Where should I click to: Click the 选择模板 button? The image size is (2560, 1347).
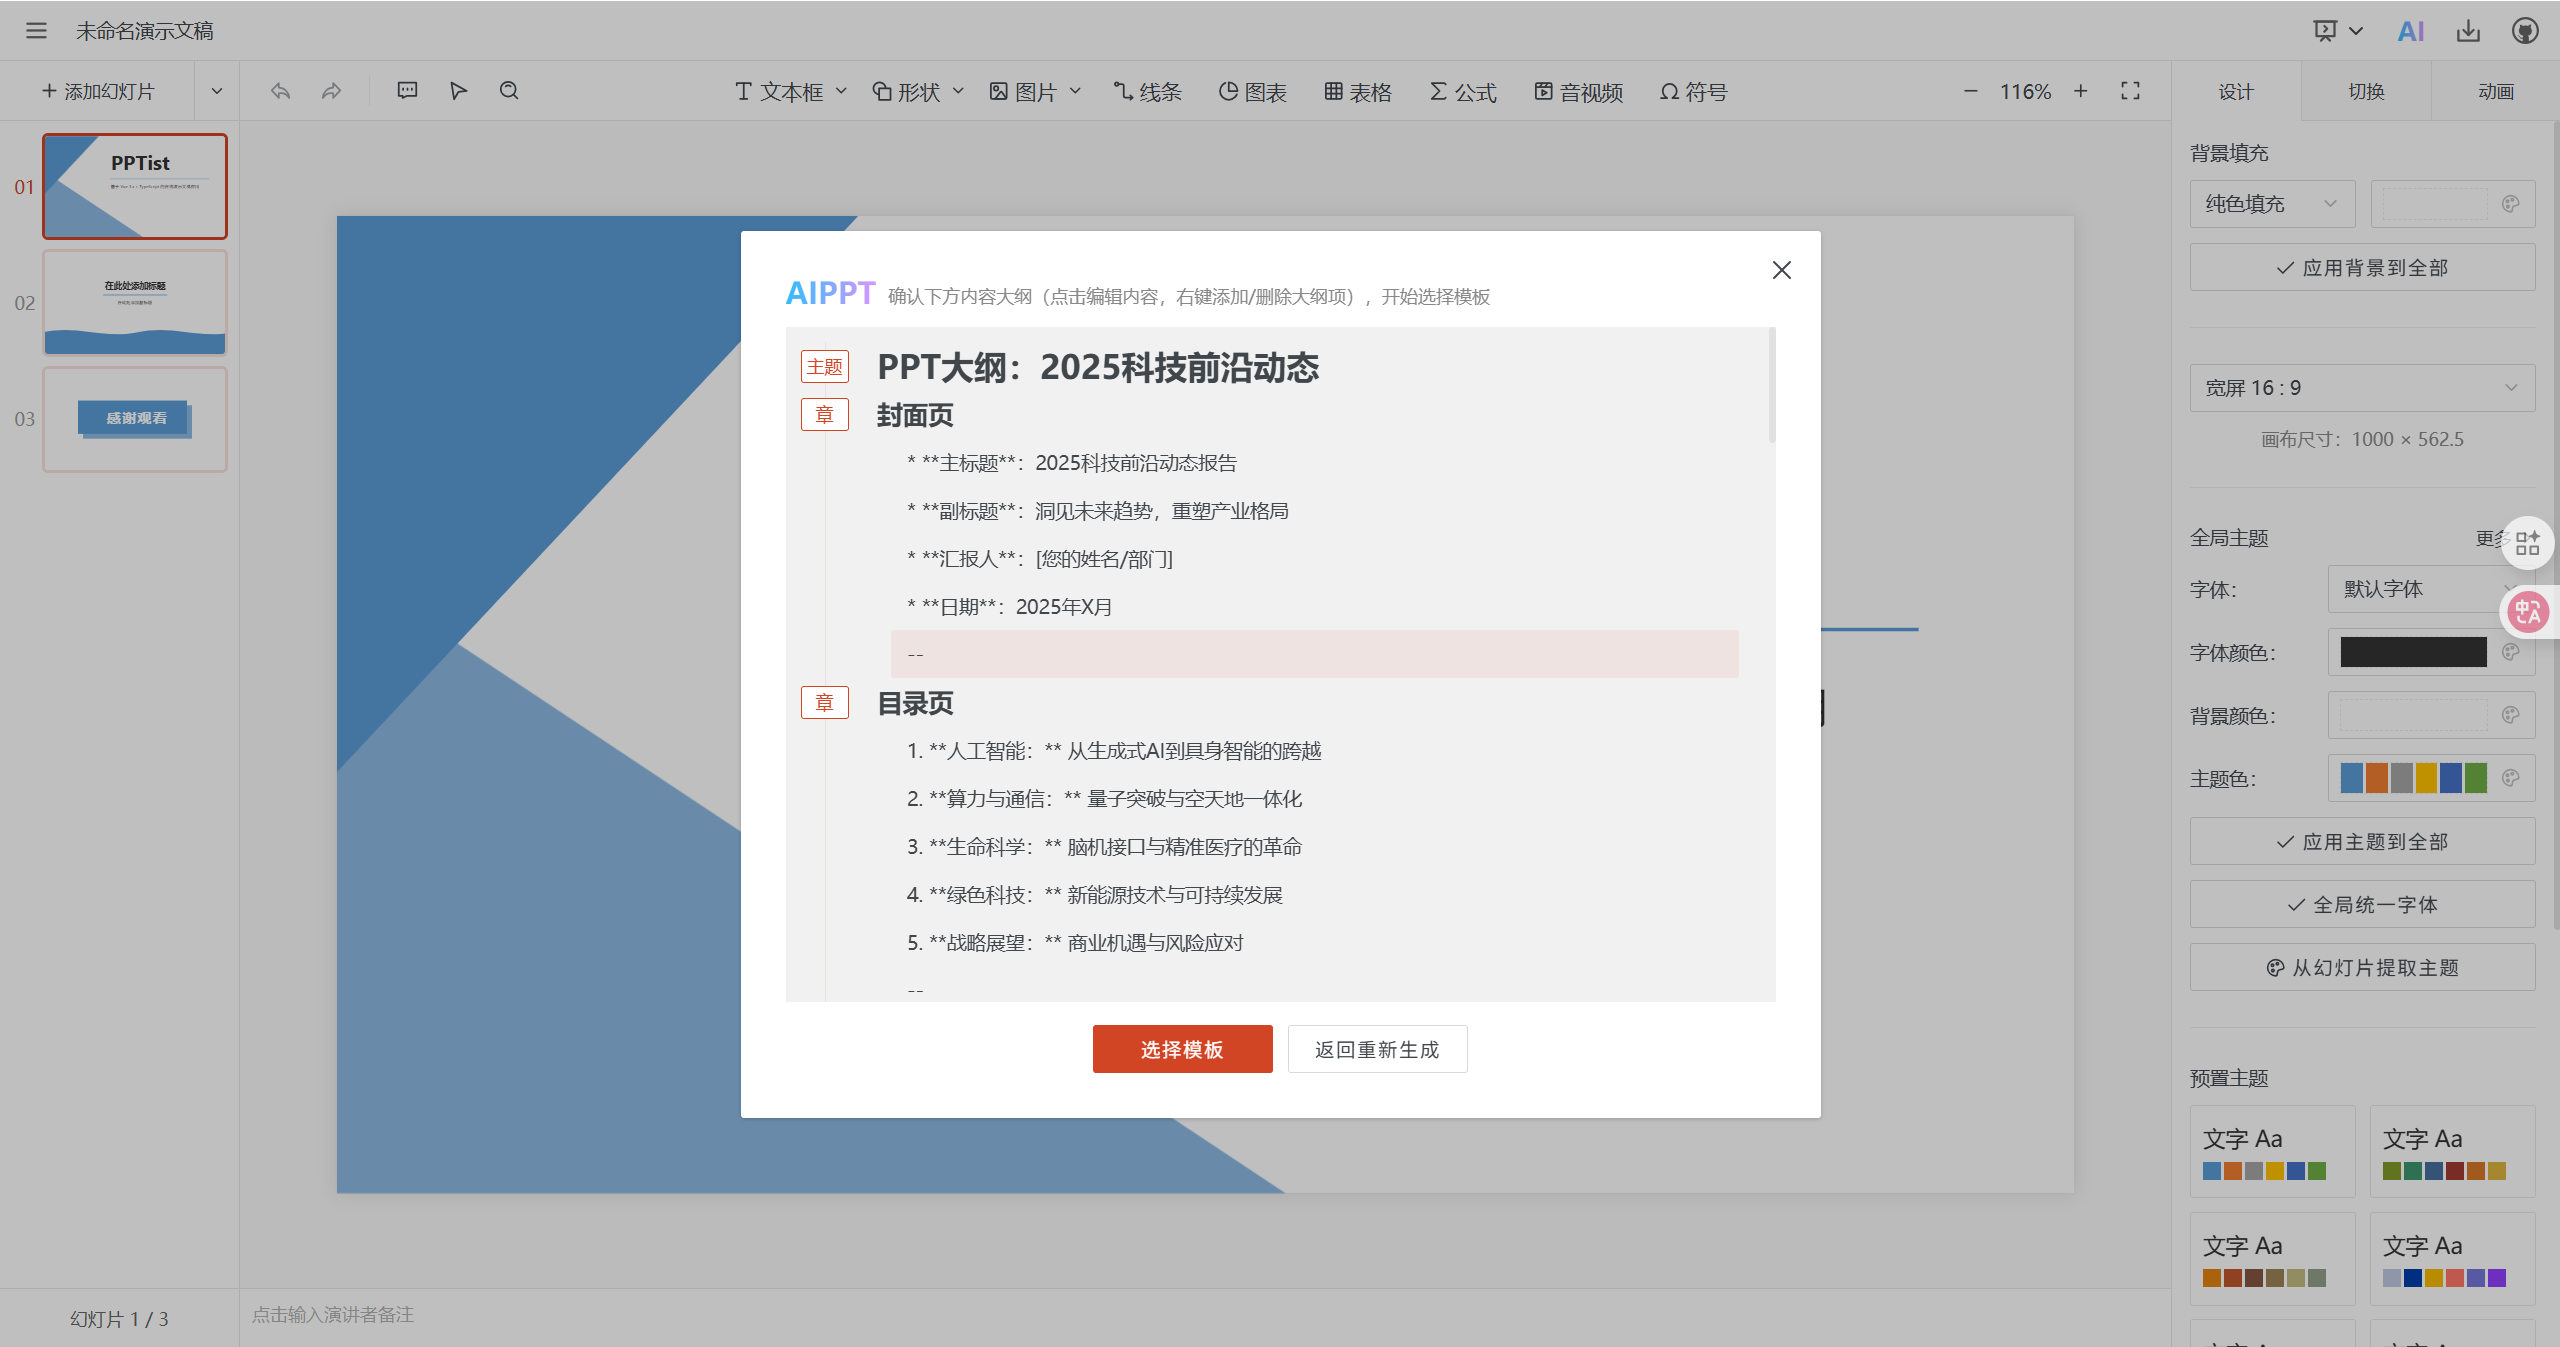click(x=1182, y=1049)
